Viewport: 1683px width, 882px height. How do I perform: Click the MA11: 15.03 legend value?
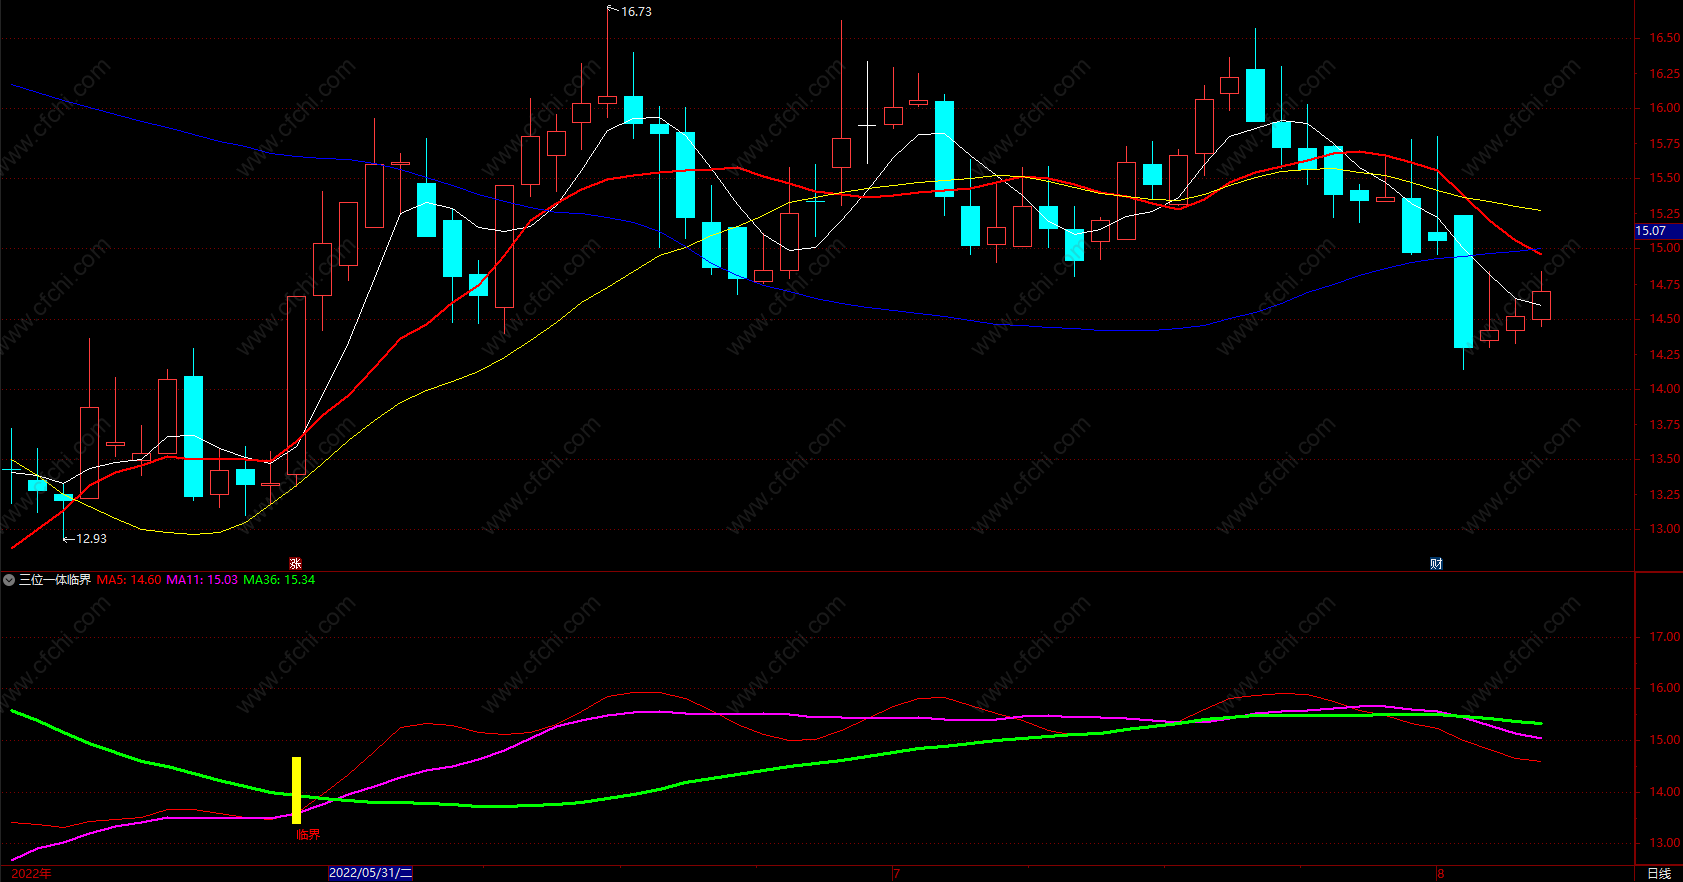tap(202, 580)
